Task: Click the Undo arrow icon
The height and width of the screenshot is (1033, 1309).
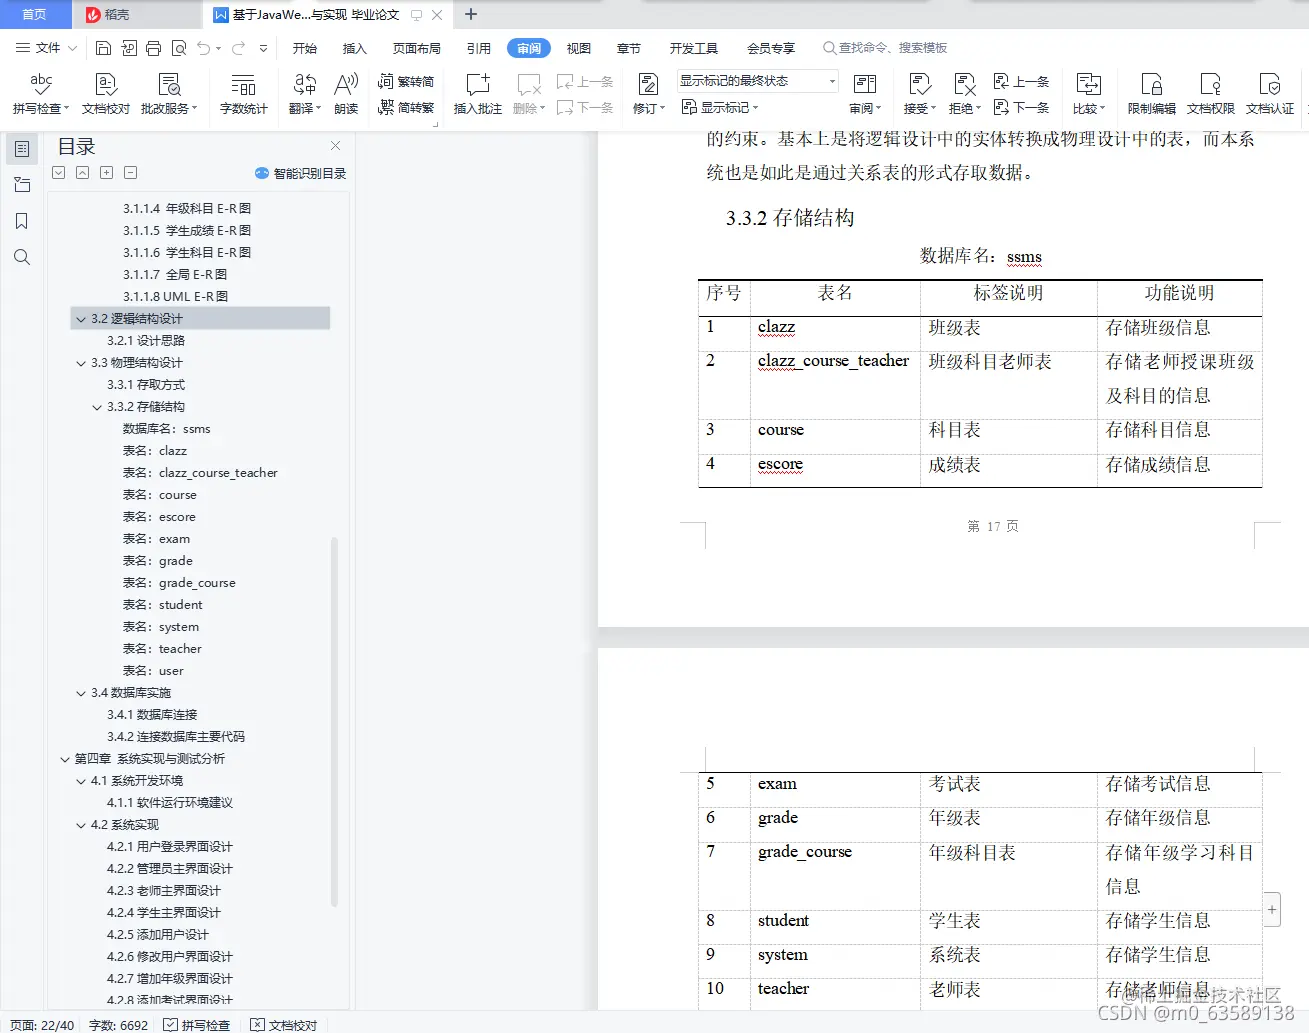Action: (204, 48)
